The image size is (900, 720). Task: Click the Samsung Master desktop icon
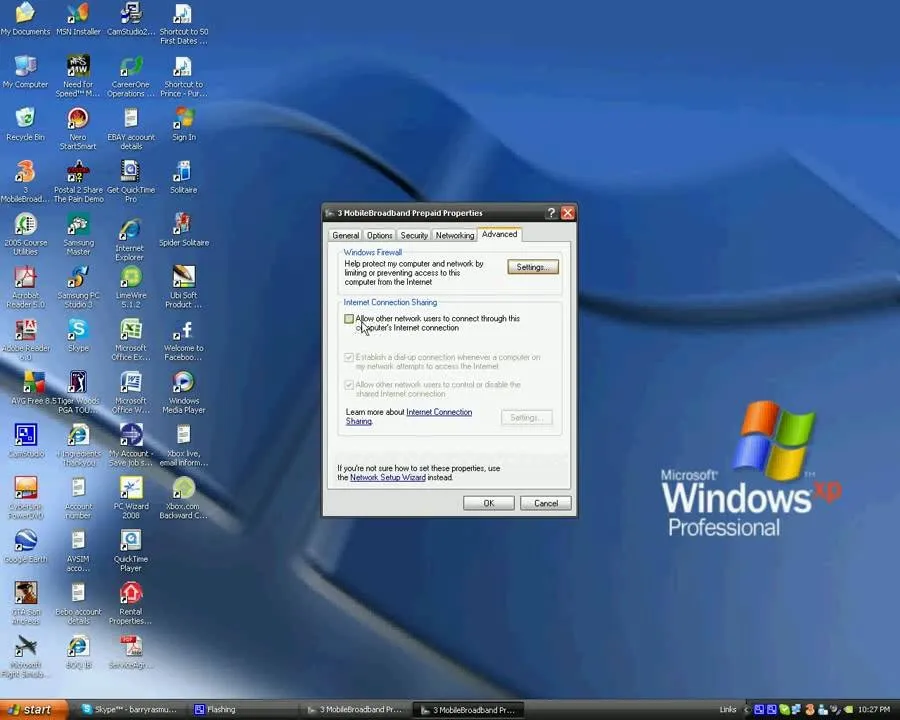point(78,234)
